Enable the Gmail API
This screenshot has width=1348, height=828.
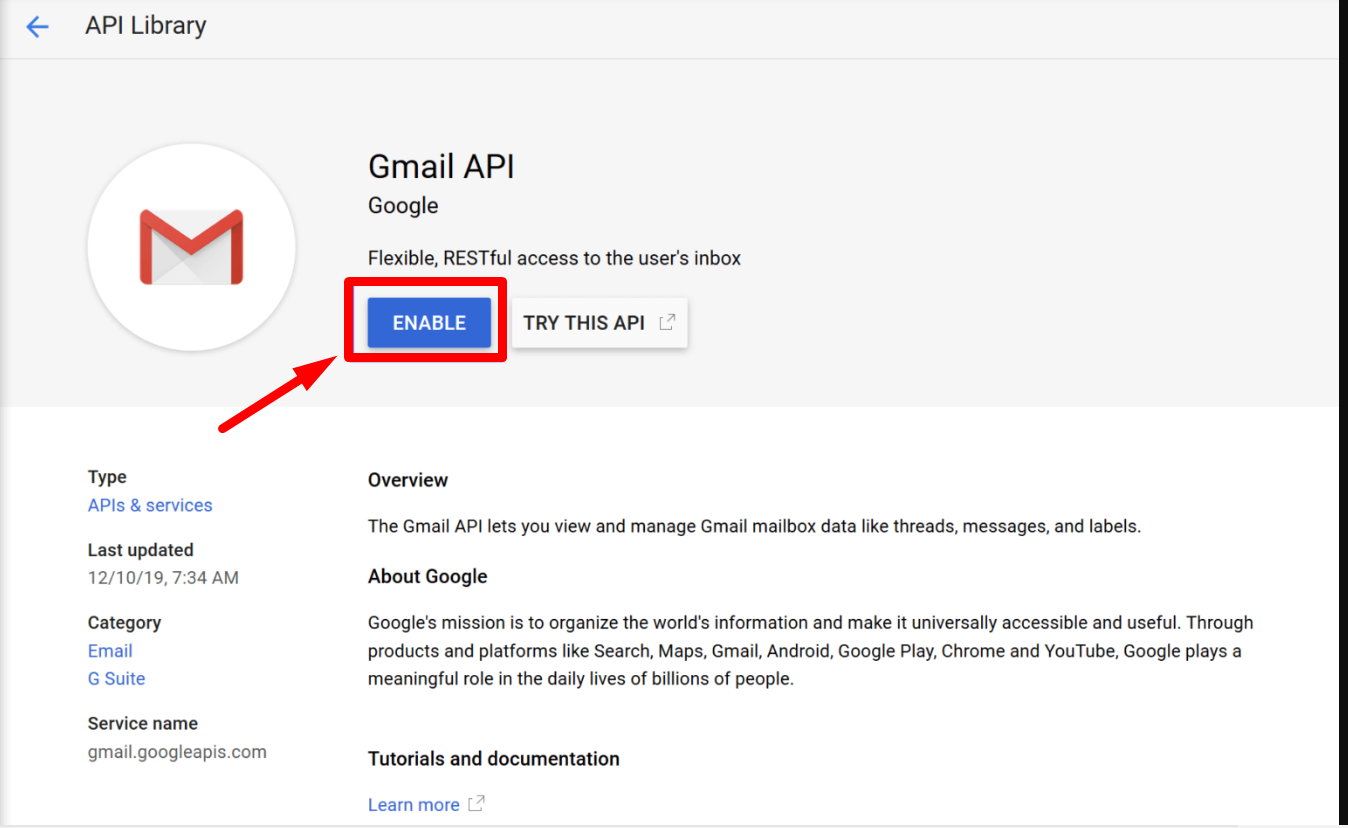tap(427, 322)
